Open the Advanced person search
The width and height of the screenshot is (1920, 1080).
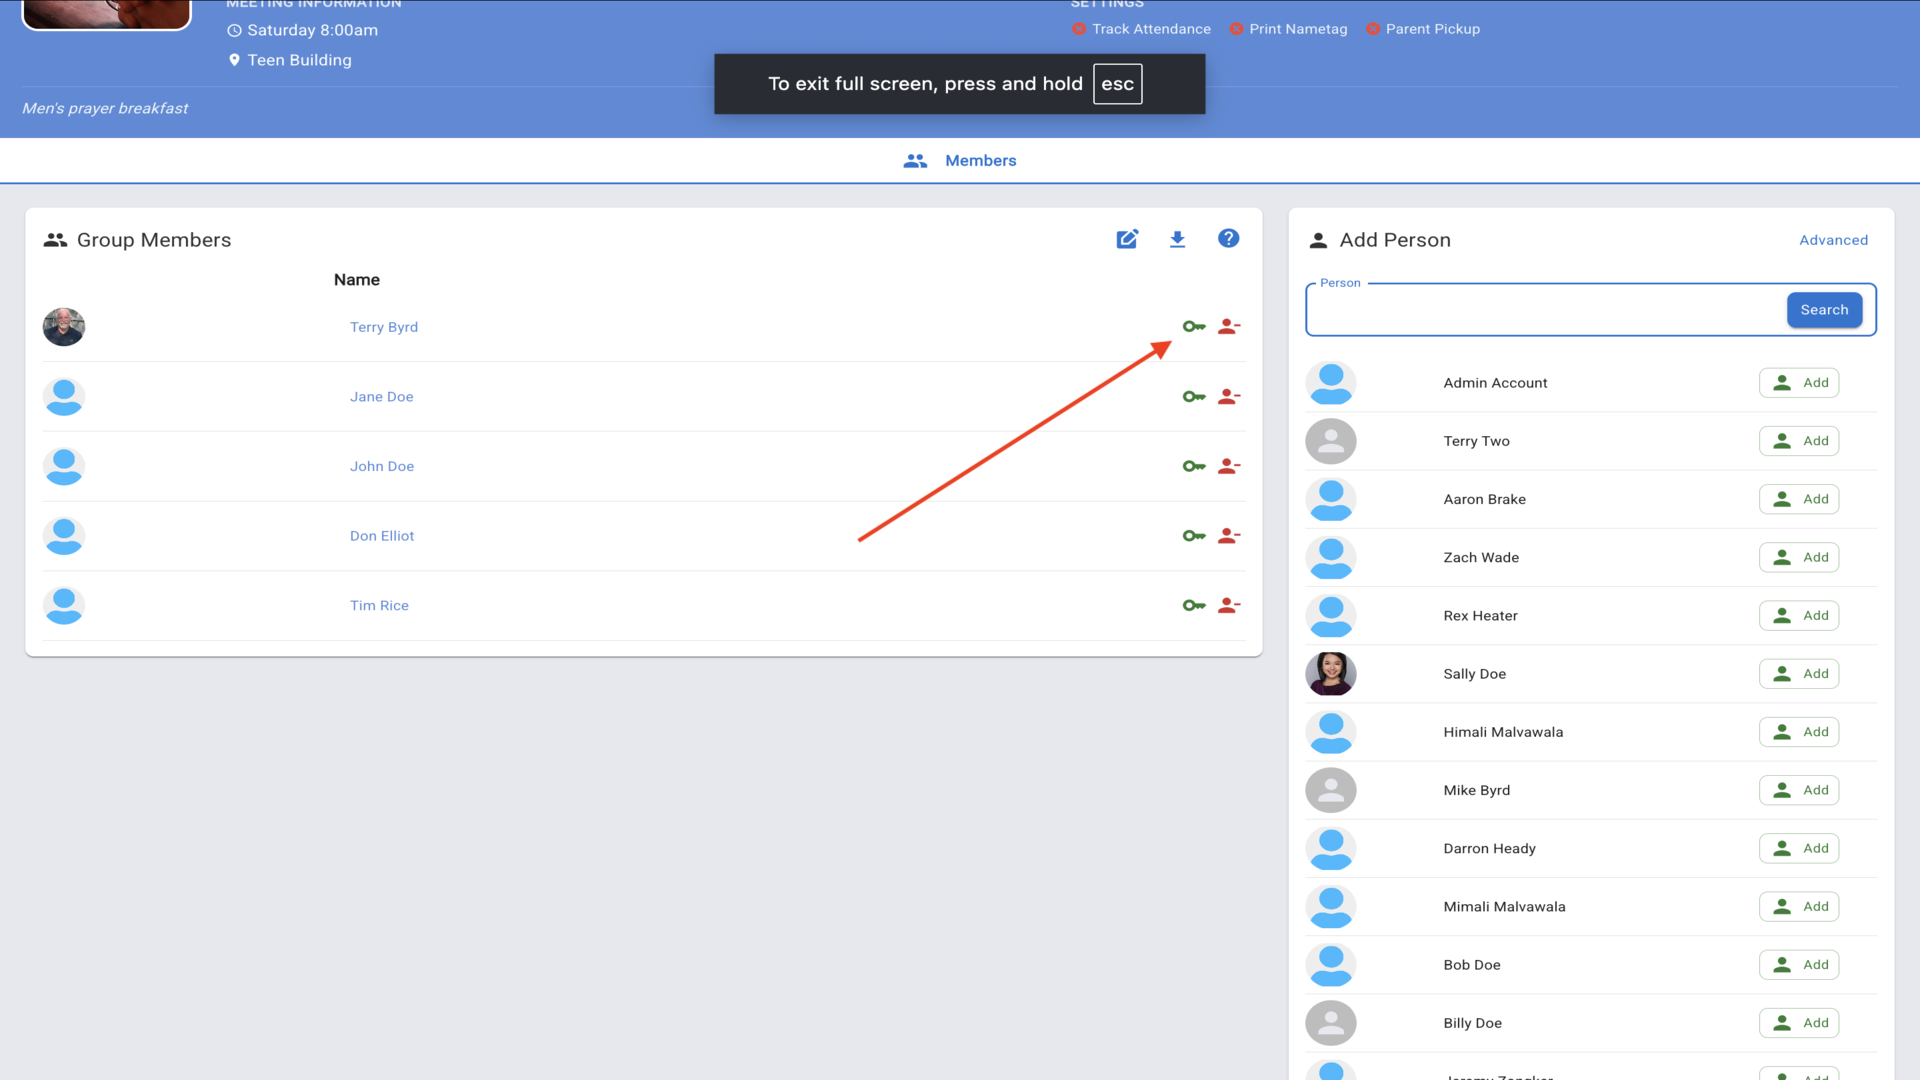pyautogui.click(x=1833, y=240)
